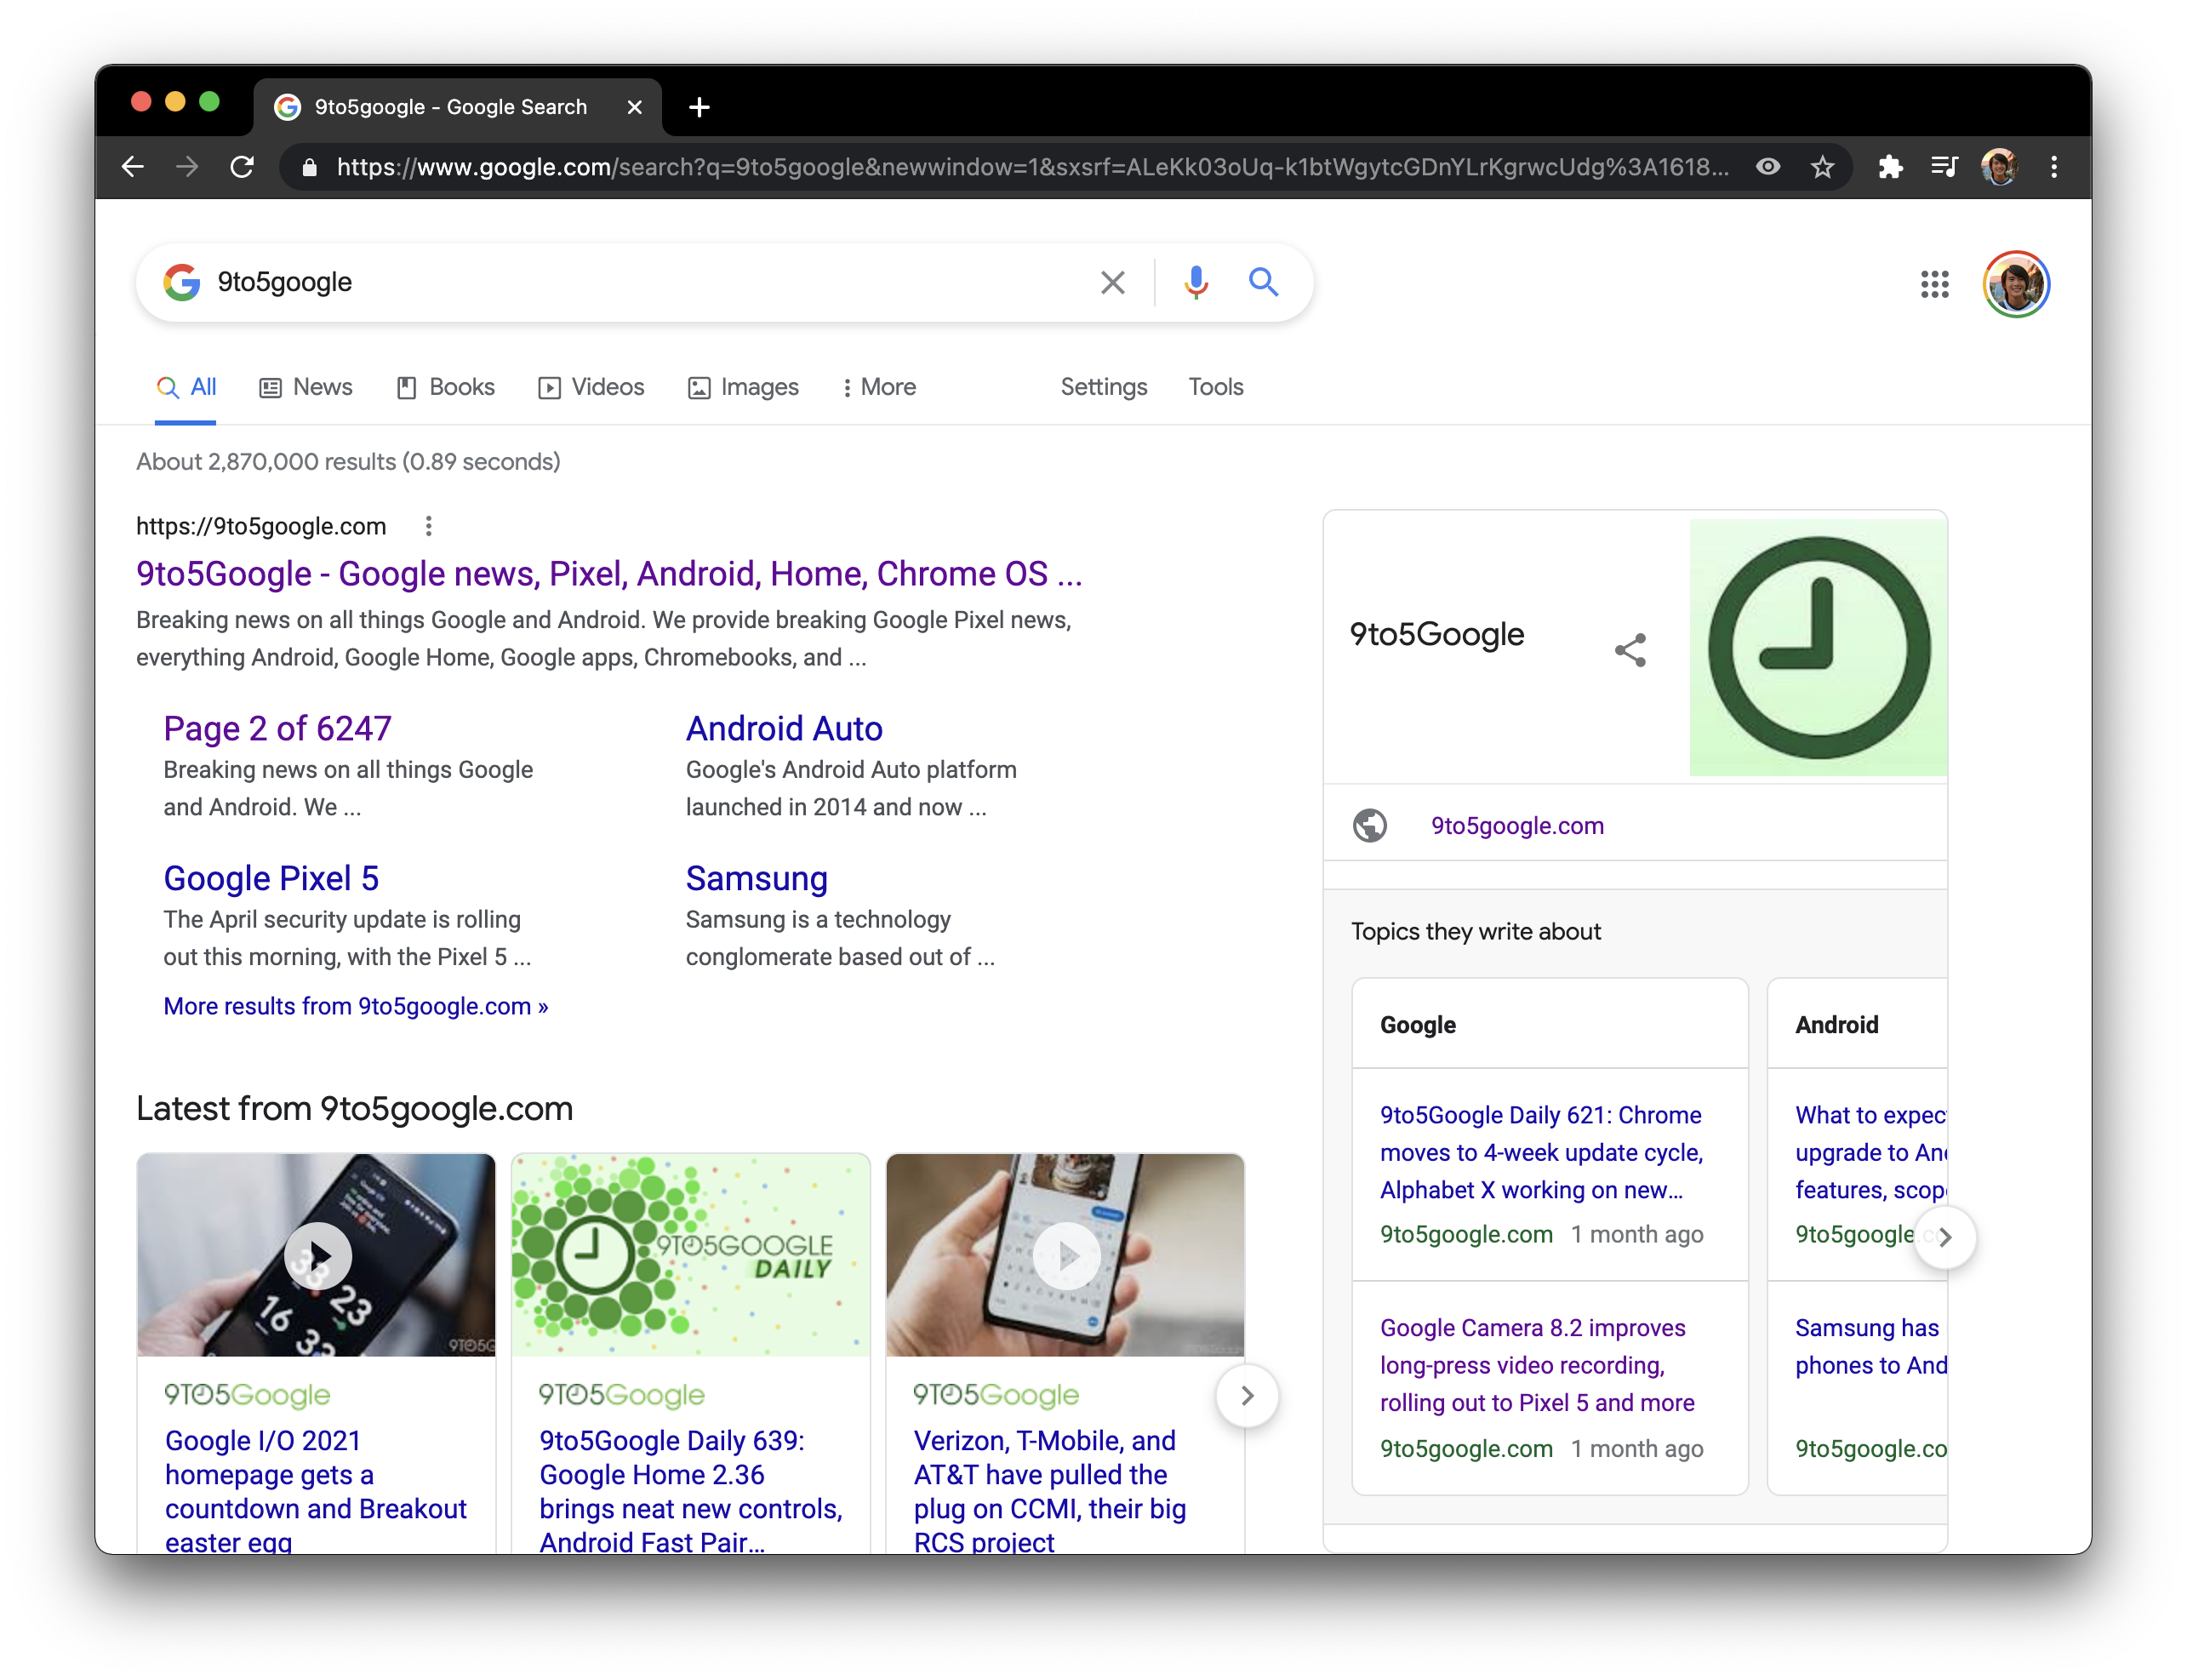Start a voice search with the microphone

click(1196, 282)
